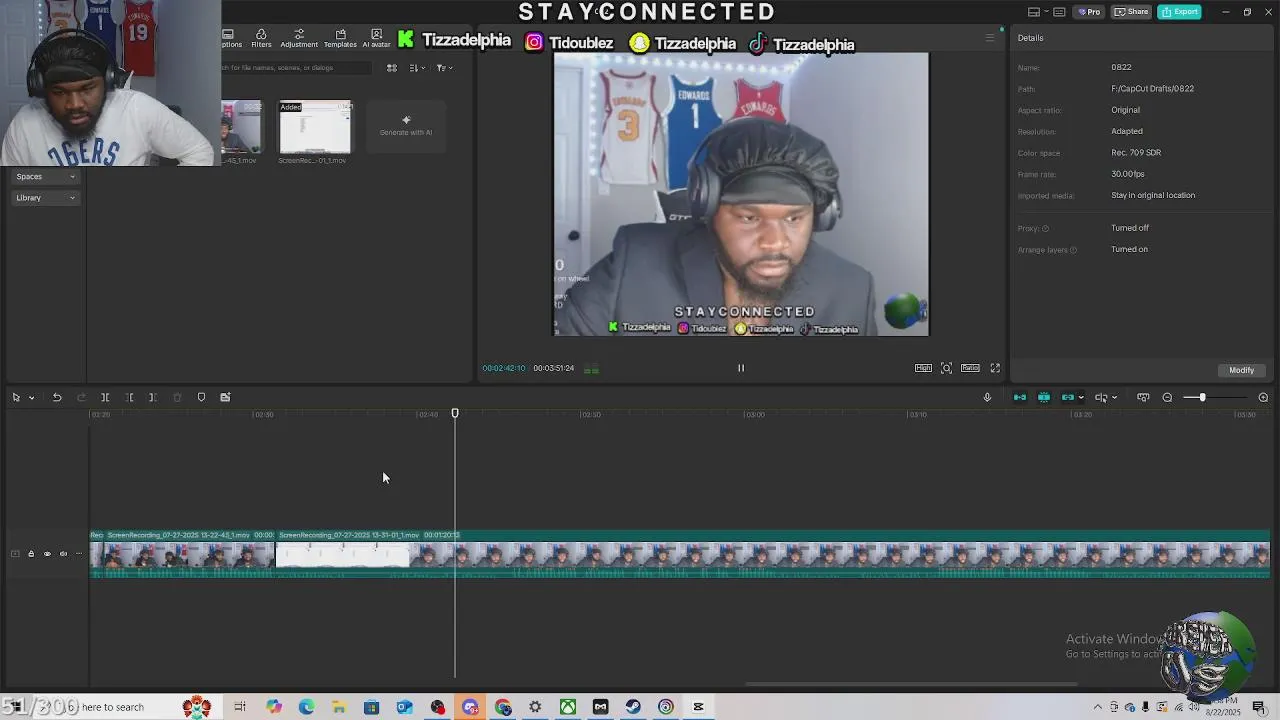Image resolution: width=1280 pixels, height=720 pixels.
Task: Click the freeze-frame image icon in timeline toolbar
Action: [225, 398]
